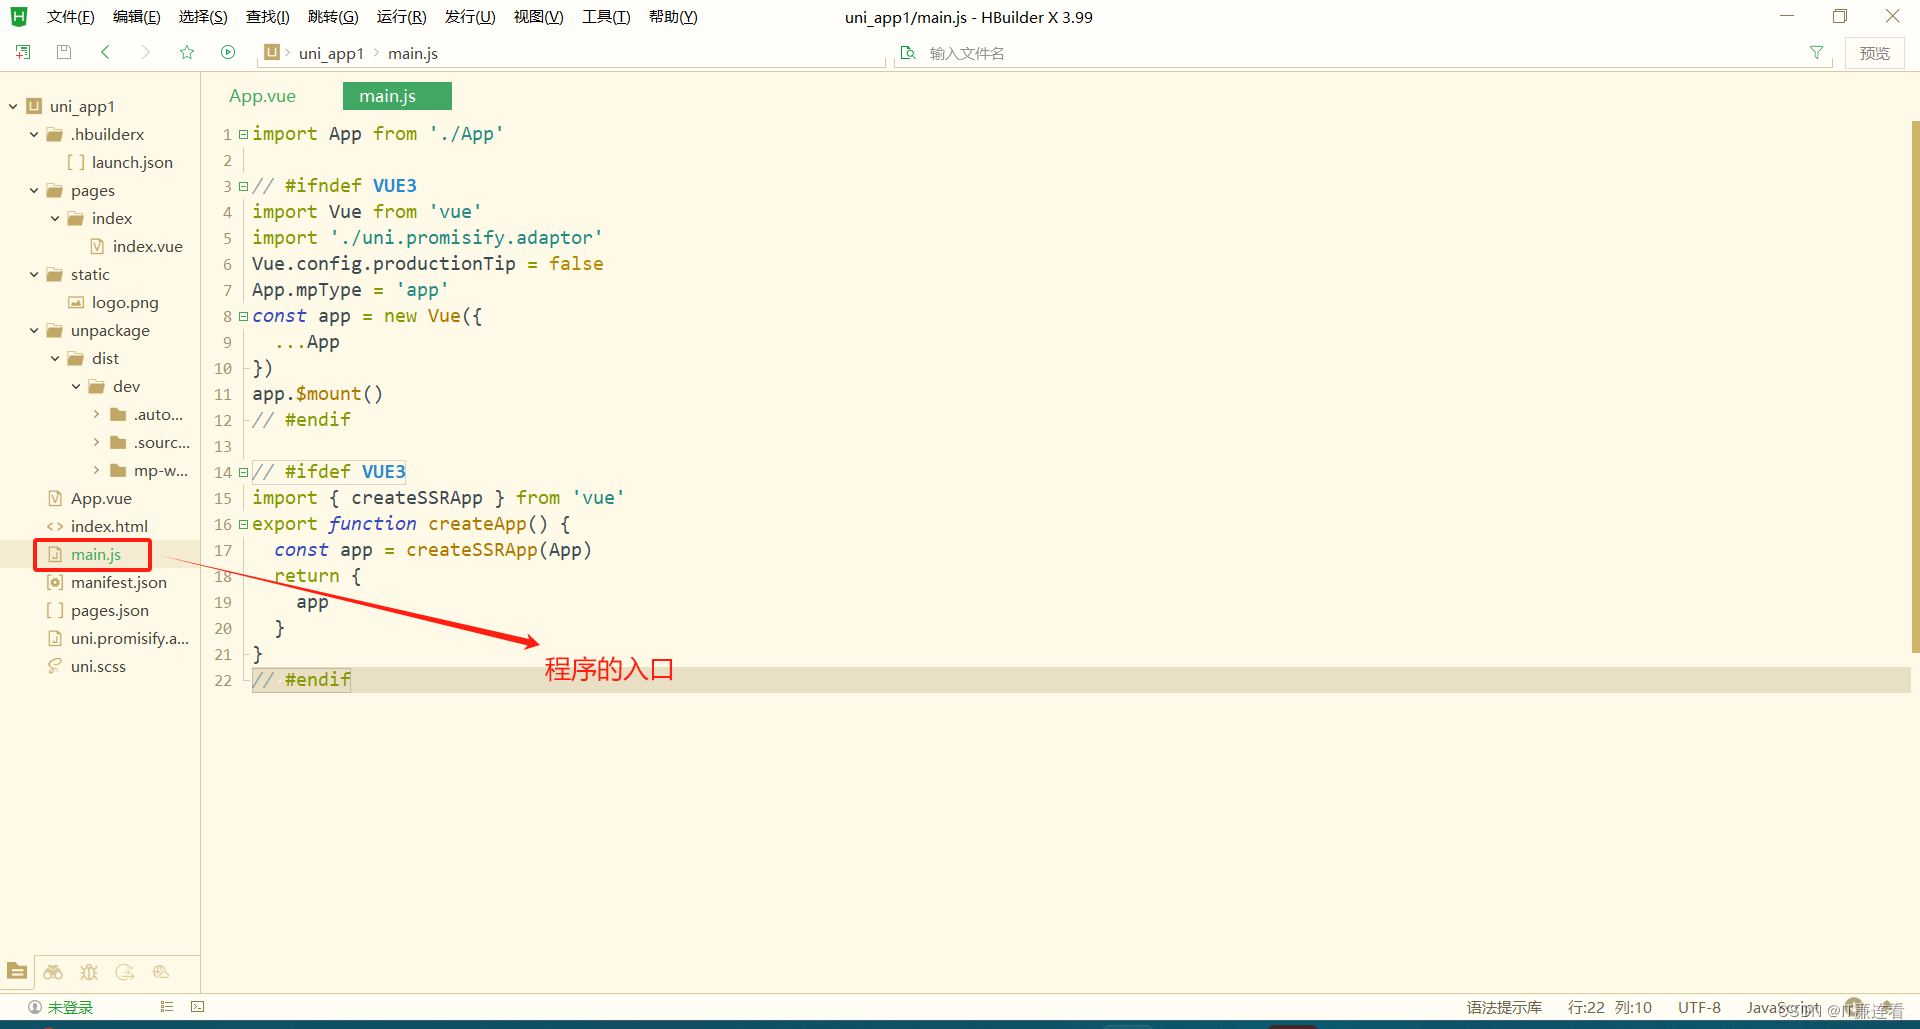Click the file search icon beside filename input

tap(908, 52)
